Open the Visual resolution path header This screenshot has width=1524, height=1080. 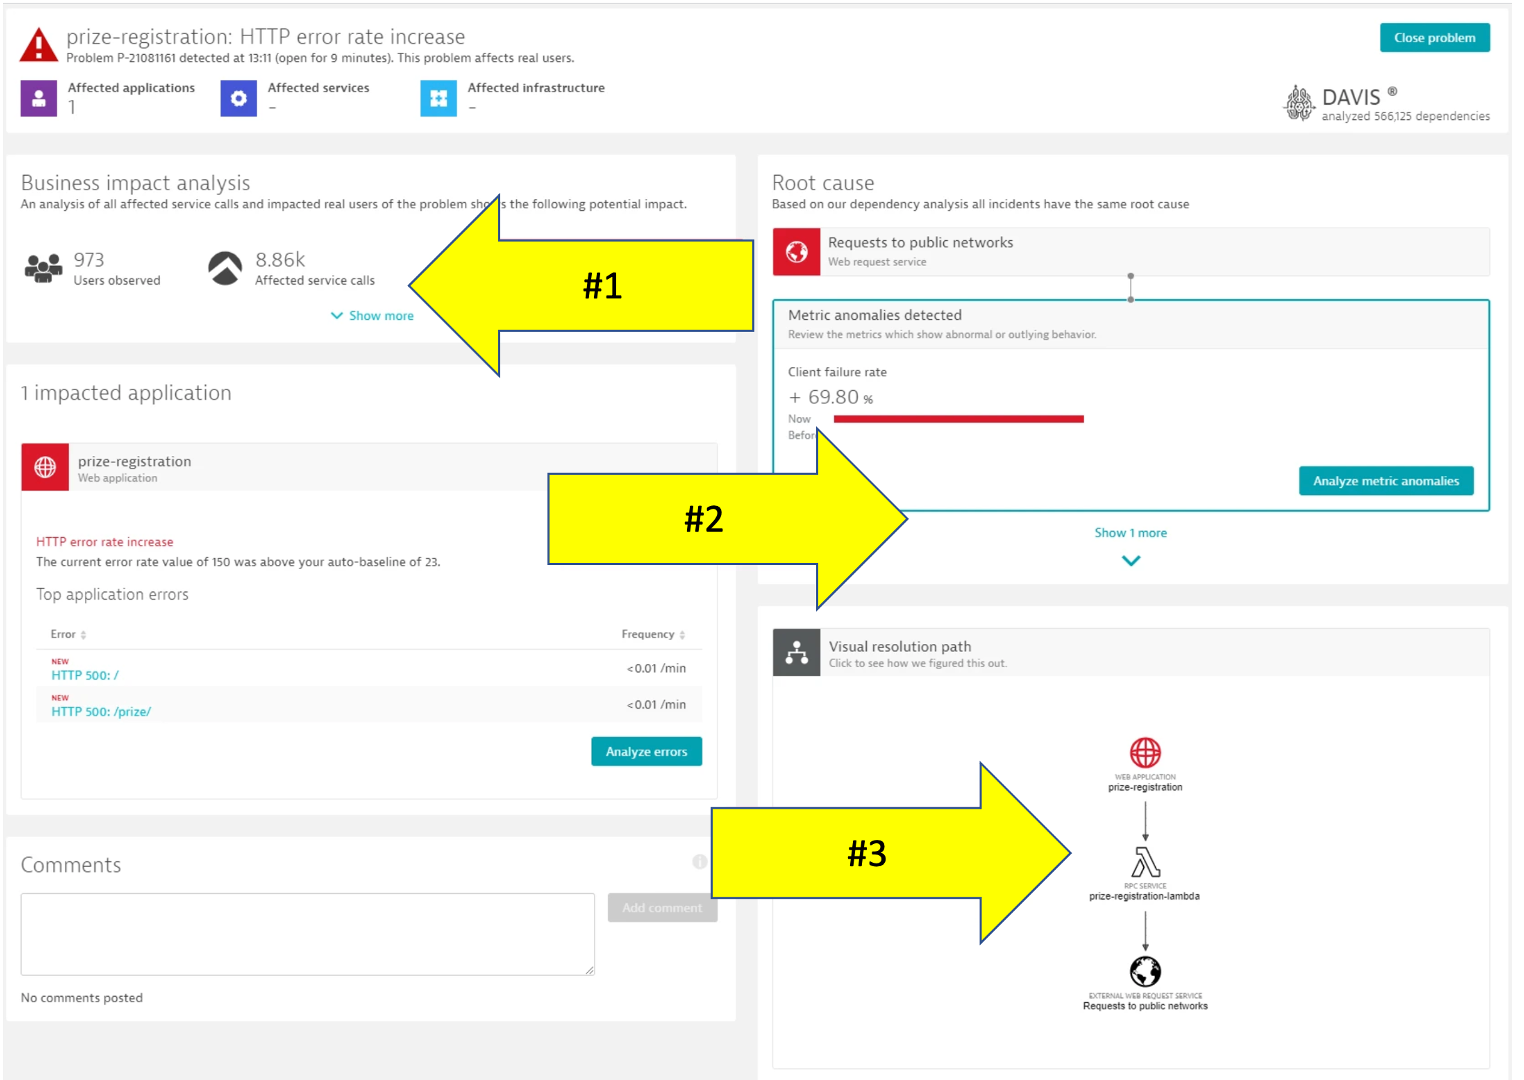point(1131,653)
